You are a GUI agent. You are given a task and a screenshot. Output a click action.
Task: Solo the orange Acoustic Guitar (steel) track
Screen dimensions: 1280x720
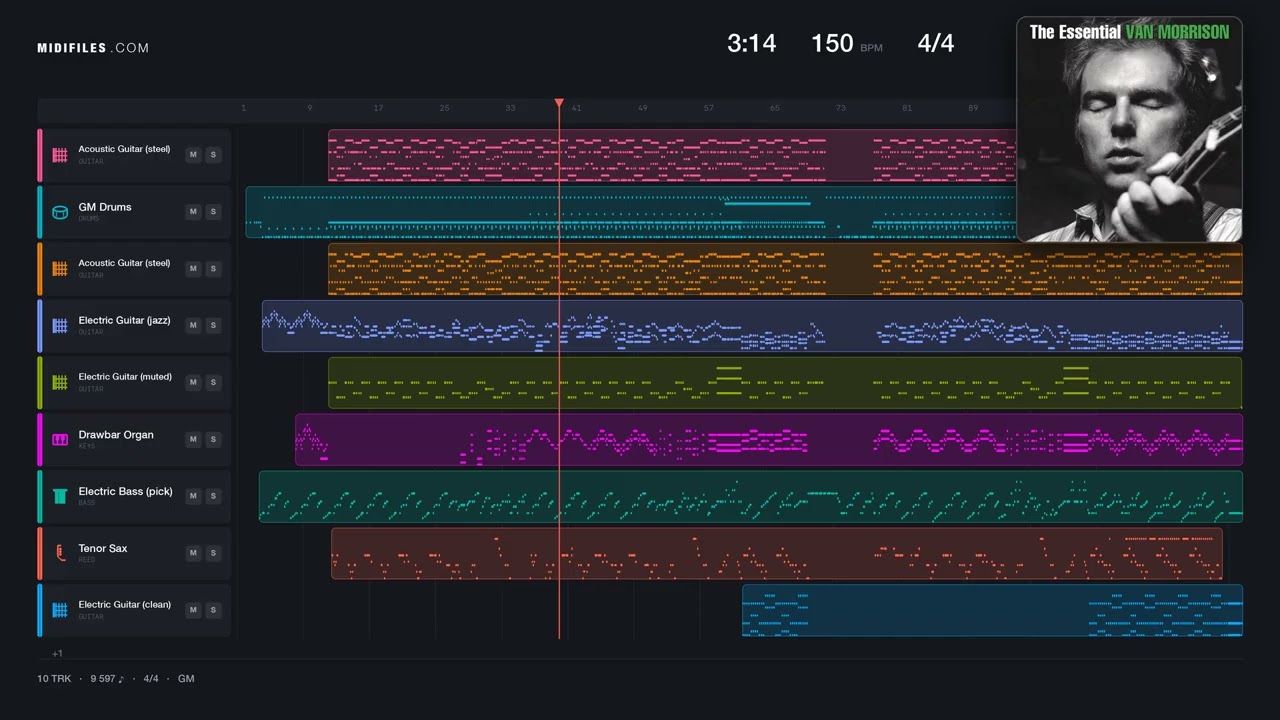pyautogui.click(x=213, y=269)
